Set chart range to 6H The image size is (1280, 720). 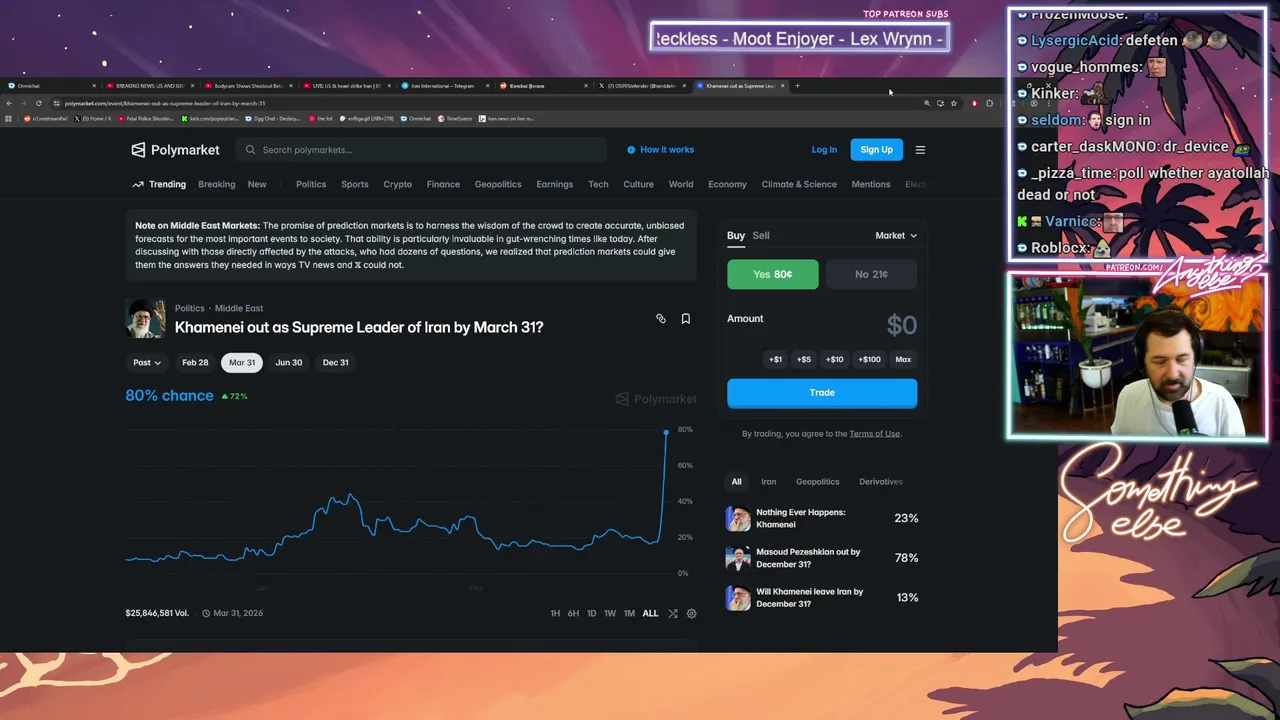coord(573,613)
